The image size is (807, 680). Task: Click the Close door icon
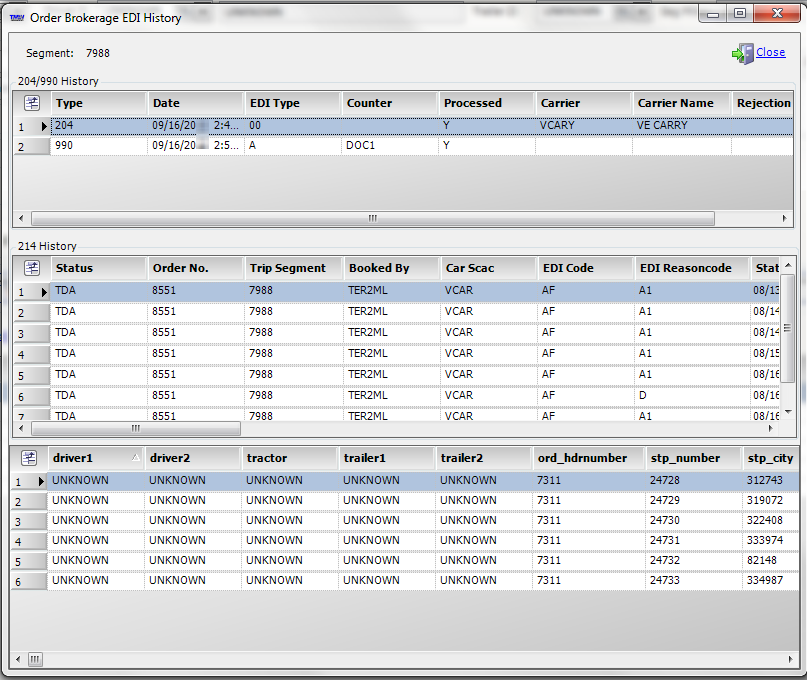click(742, 53)
